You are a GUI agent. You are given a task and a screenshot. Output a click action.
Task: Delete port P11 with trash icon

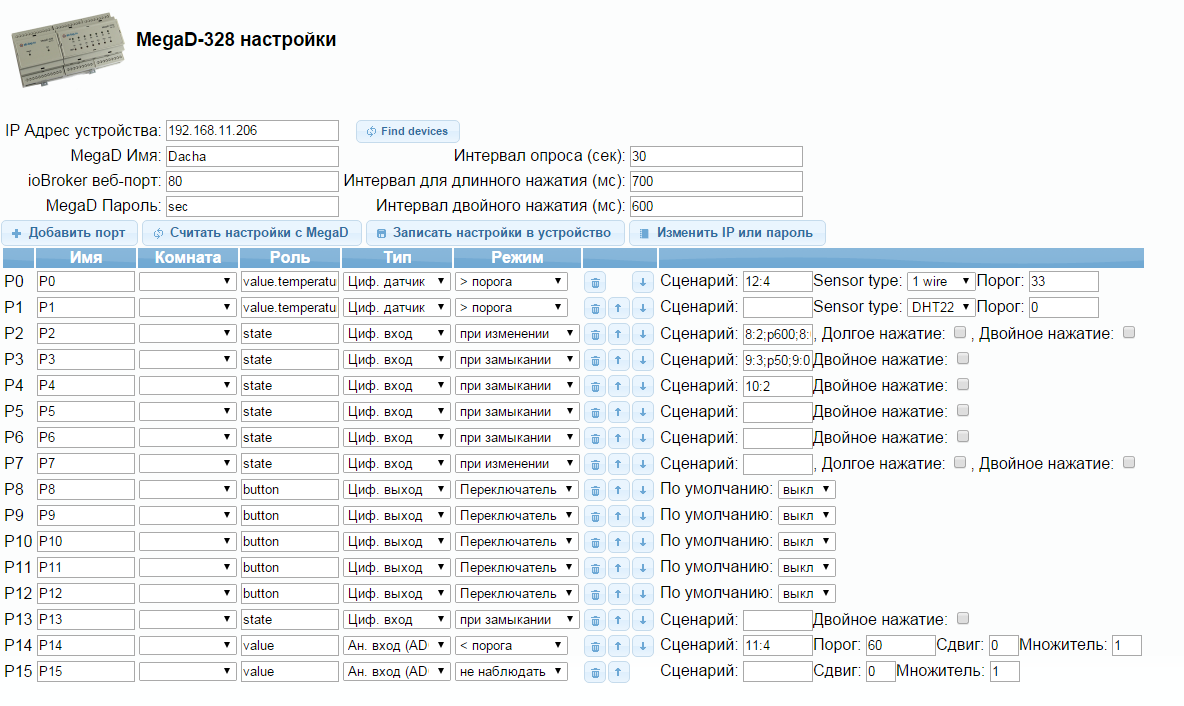(x=595, y=568)
